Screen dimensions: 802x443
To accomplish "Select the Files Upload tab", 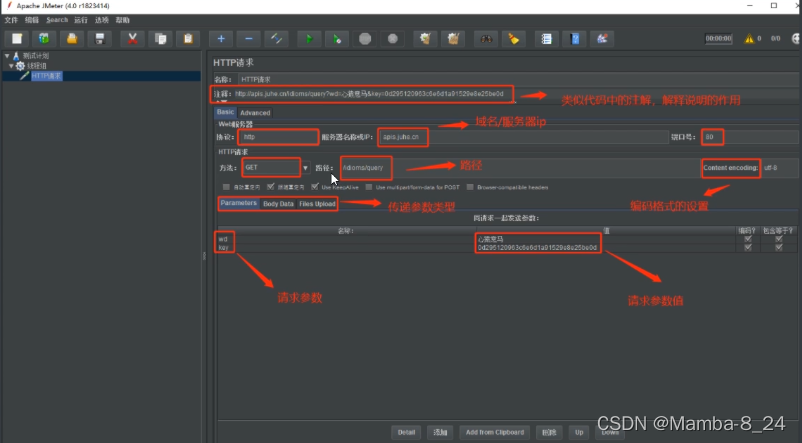I will point(317,204).
